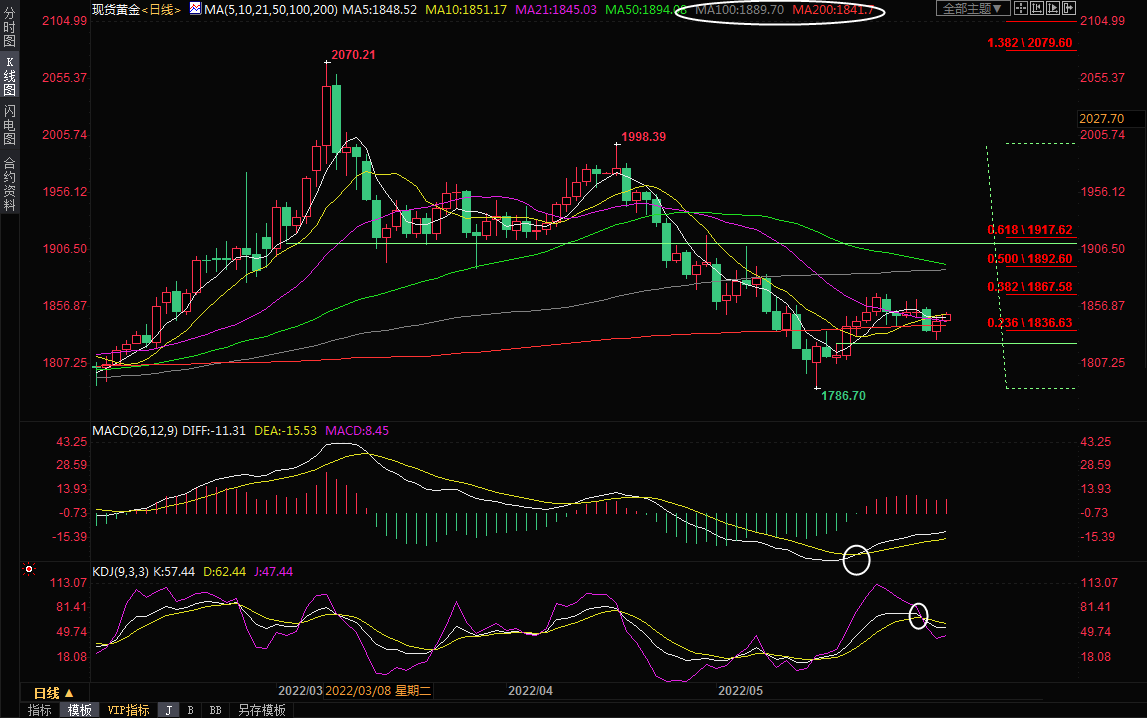Click the VIP指标 button
The height and width of the screenshot is (718, 1147).
click(x=129, y=710)
